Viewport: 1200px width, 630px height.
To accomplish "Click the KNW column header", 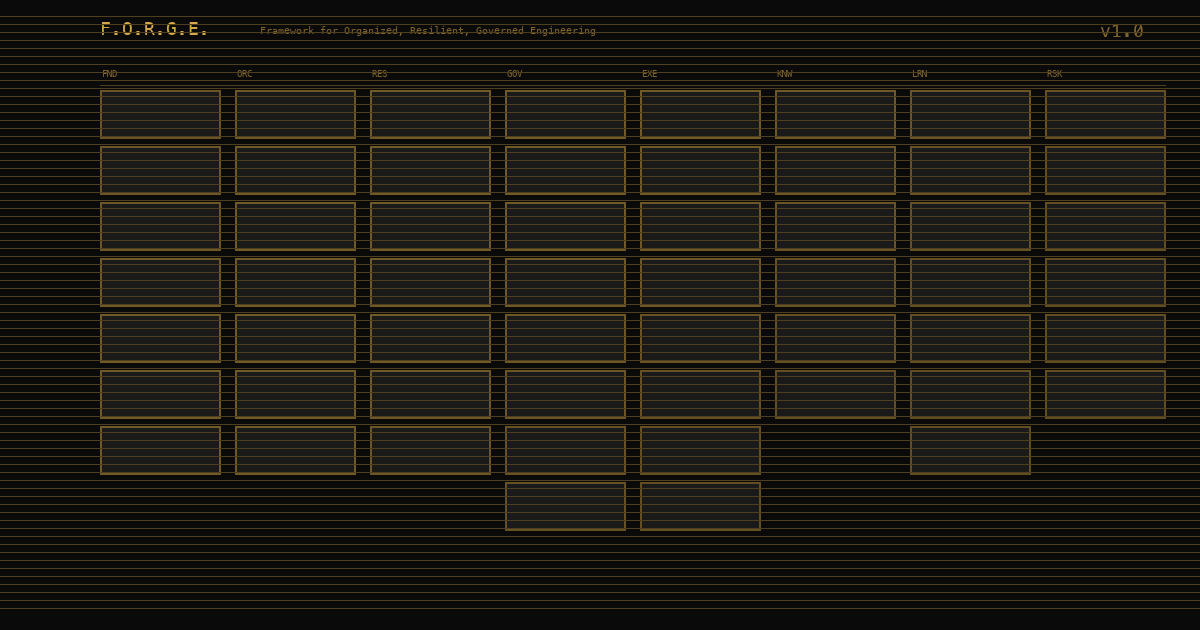I will point(783,73).
